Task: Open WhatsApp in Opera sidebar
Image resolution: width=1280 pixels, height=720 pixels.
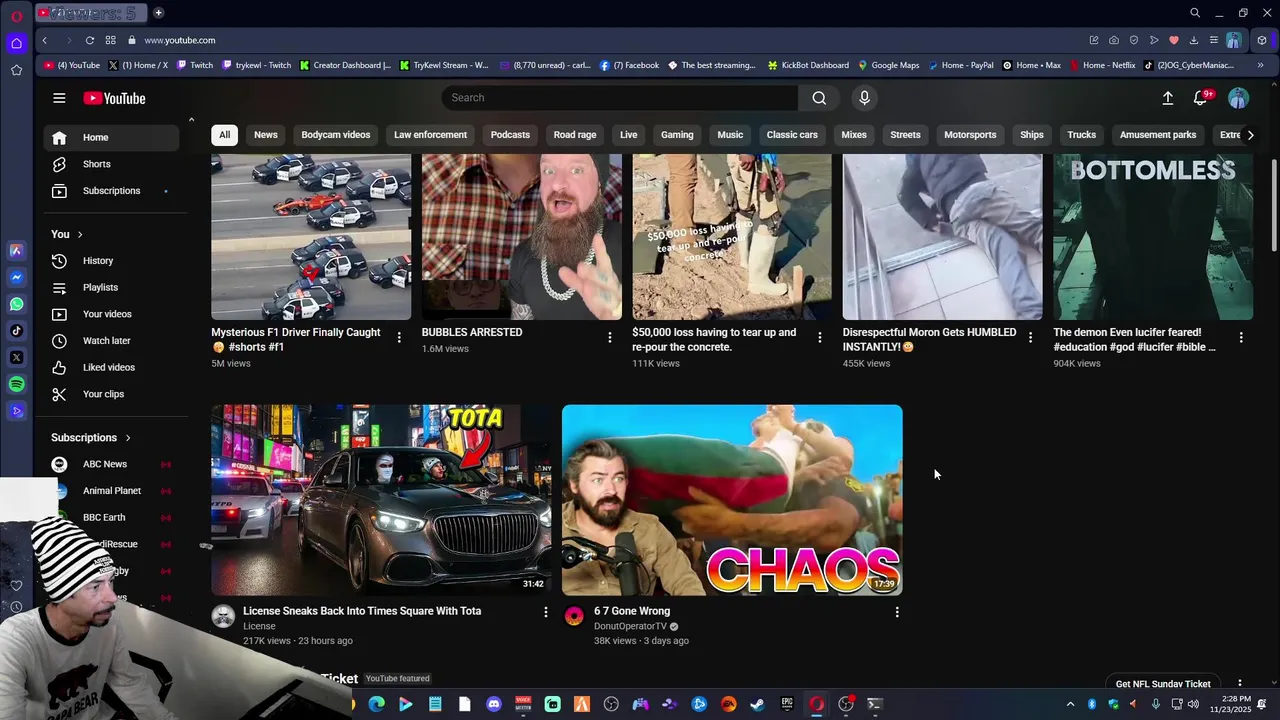Action: click(x=16, y=304)
